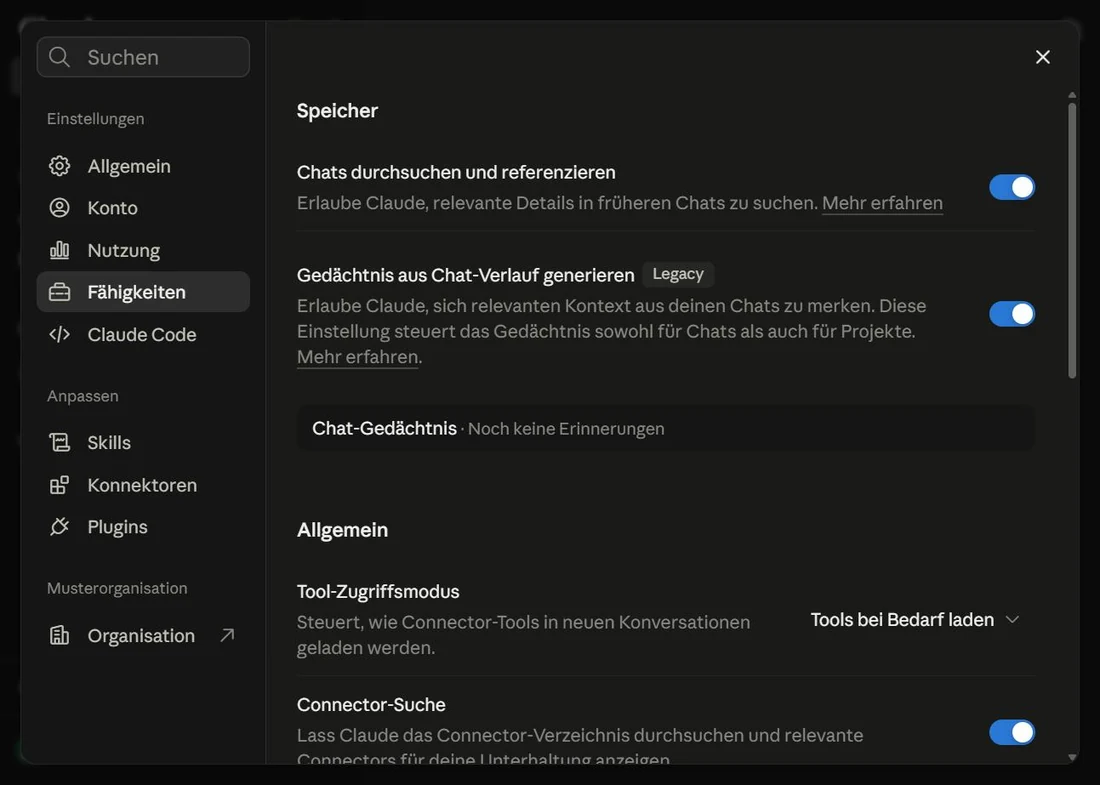Screen dimensions: 1100x785
Task: Open the Organisation external link
Action: 143,636
